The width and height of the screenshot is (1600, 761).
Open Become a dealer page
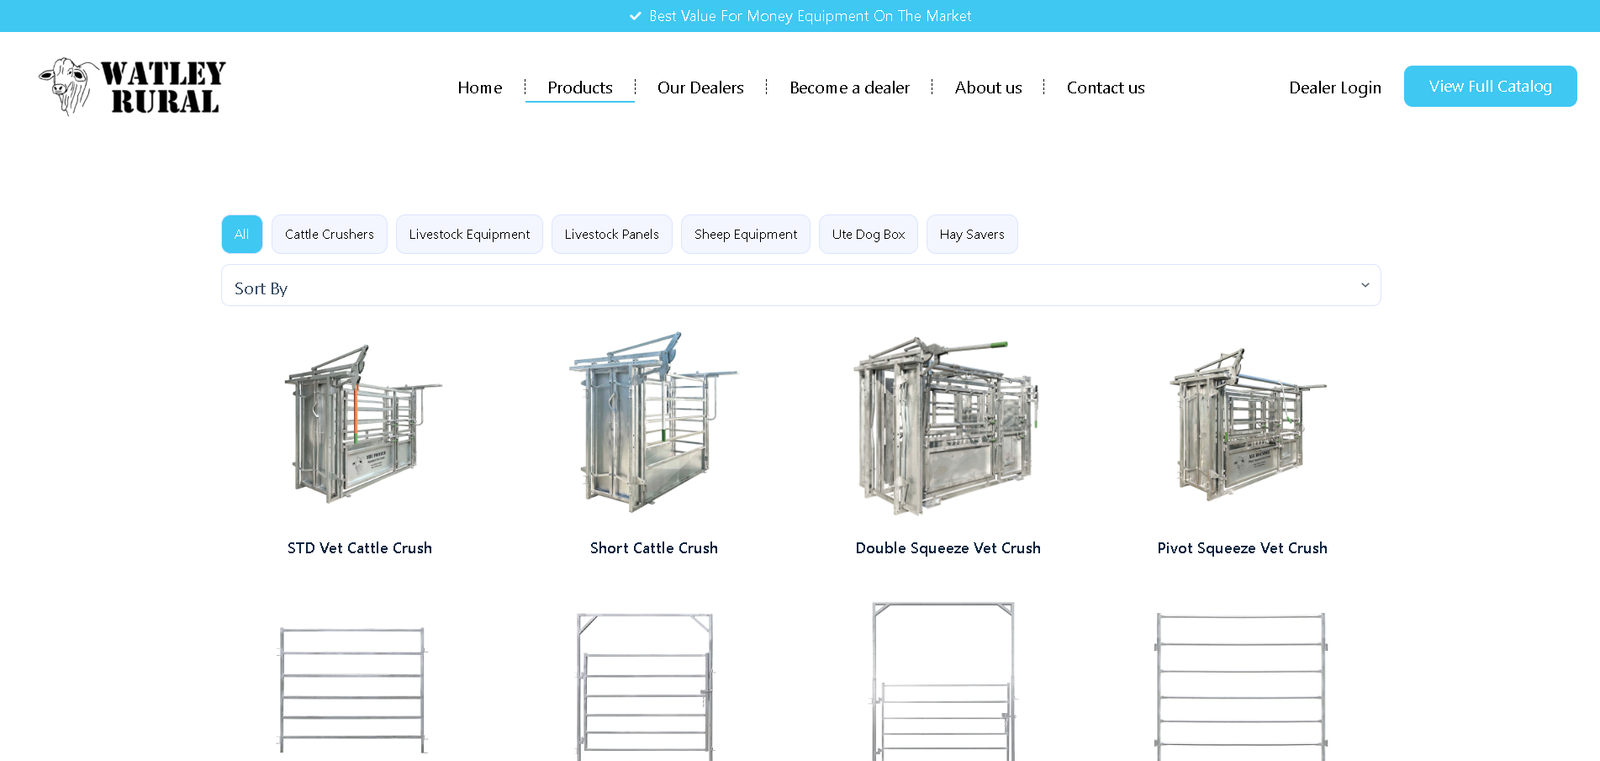[x=850, y=88]
